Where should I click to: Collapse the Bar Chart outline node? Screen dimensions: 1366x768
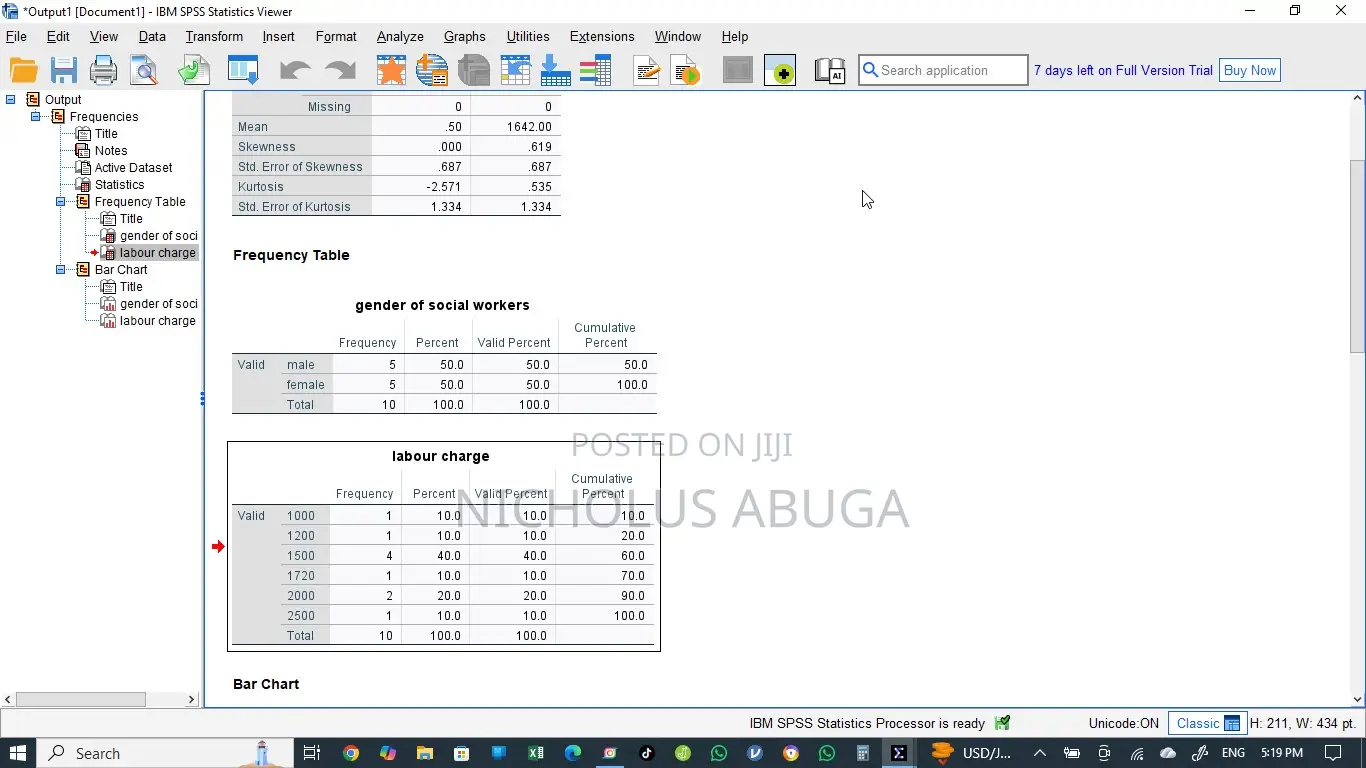tap(61, 269)
